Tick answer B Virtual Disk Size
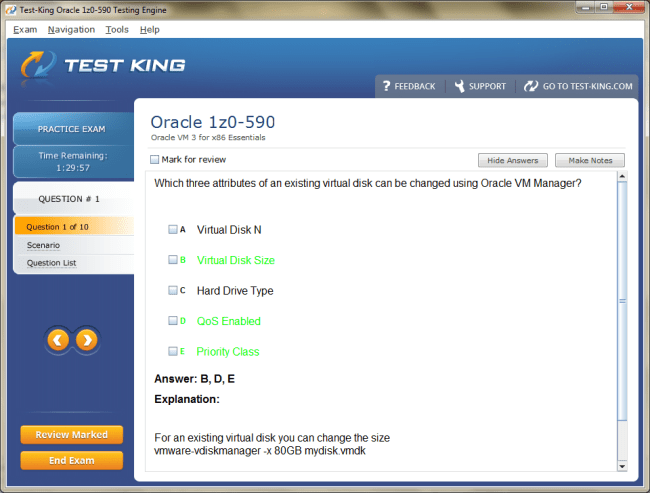 pos(172,260)
